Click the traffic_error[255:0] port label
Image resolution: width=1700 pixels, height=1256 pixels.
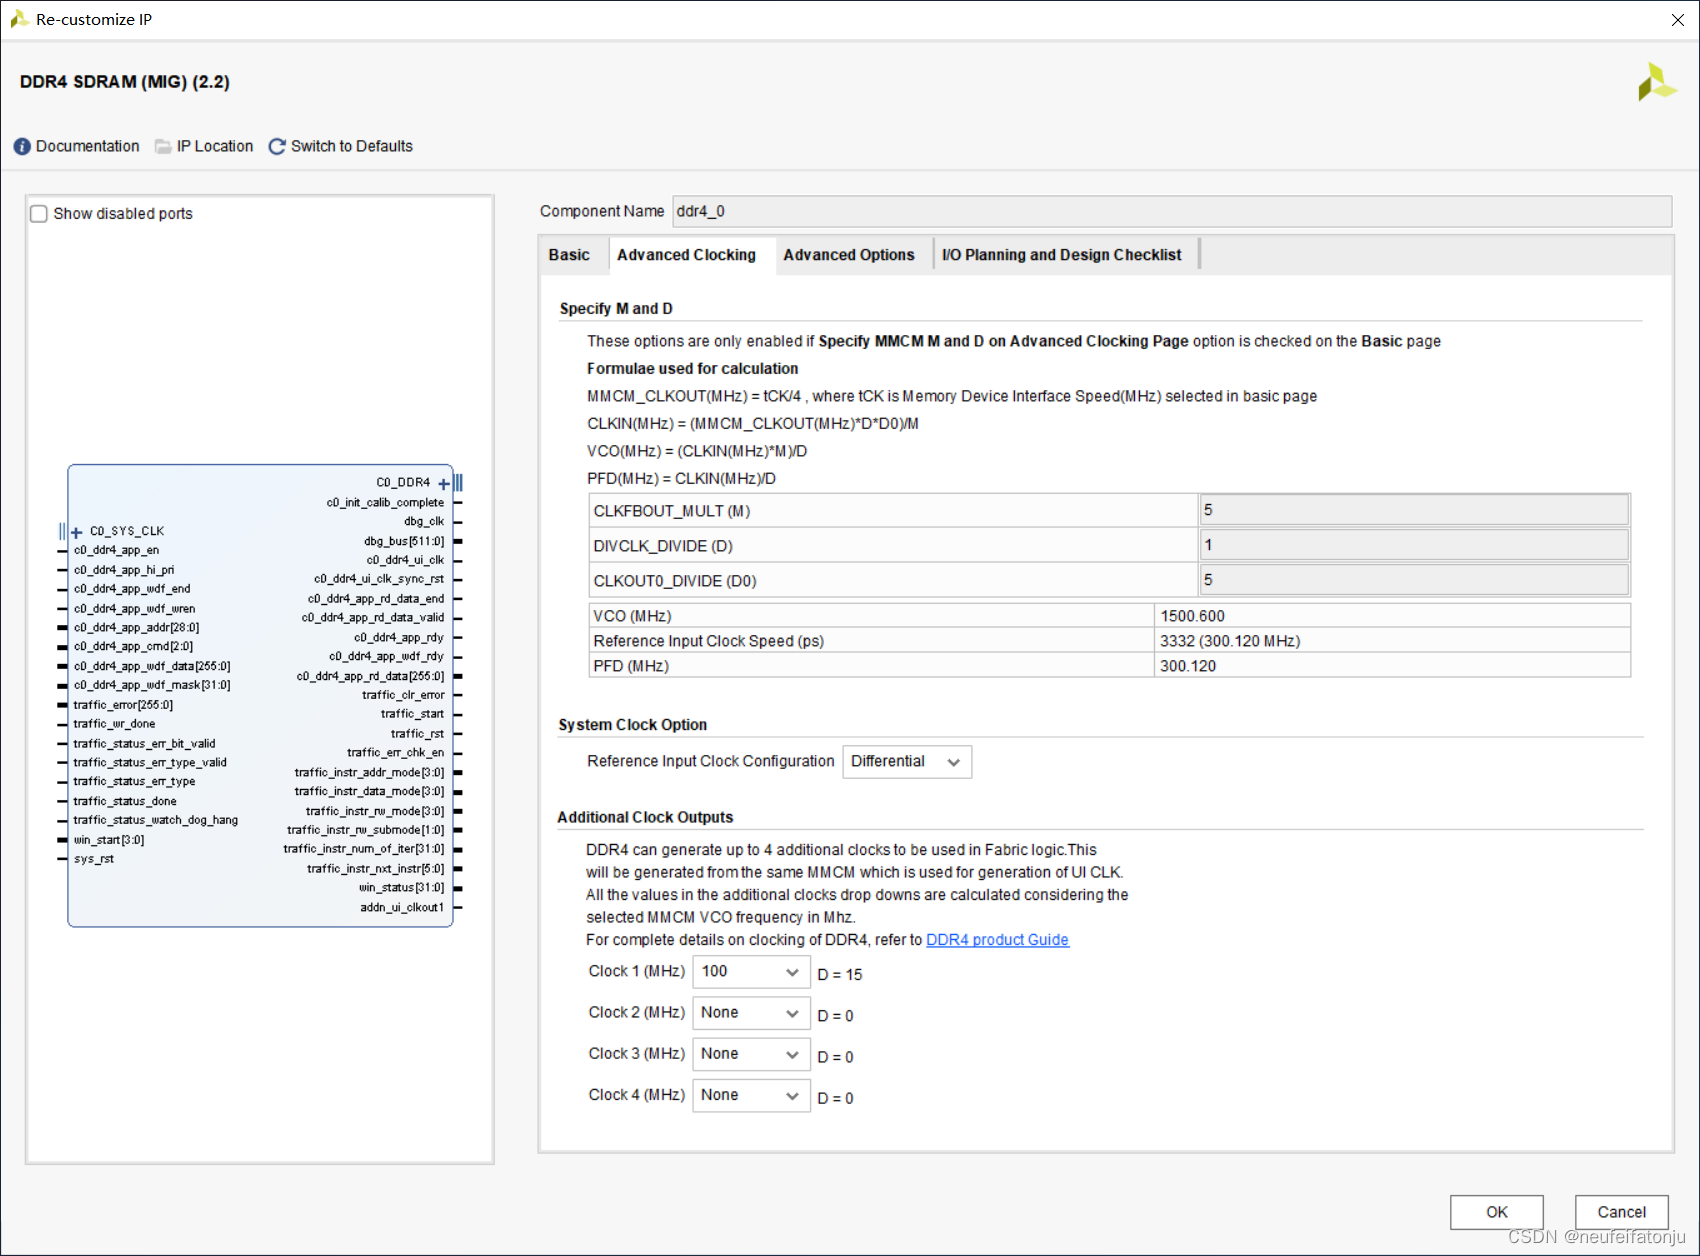(x=123, y=705)
